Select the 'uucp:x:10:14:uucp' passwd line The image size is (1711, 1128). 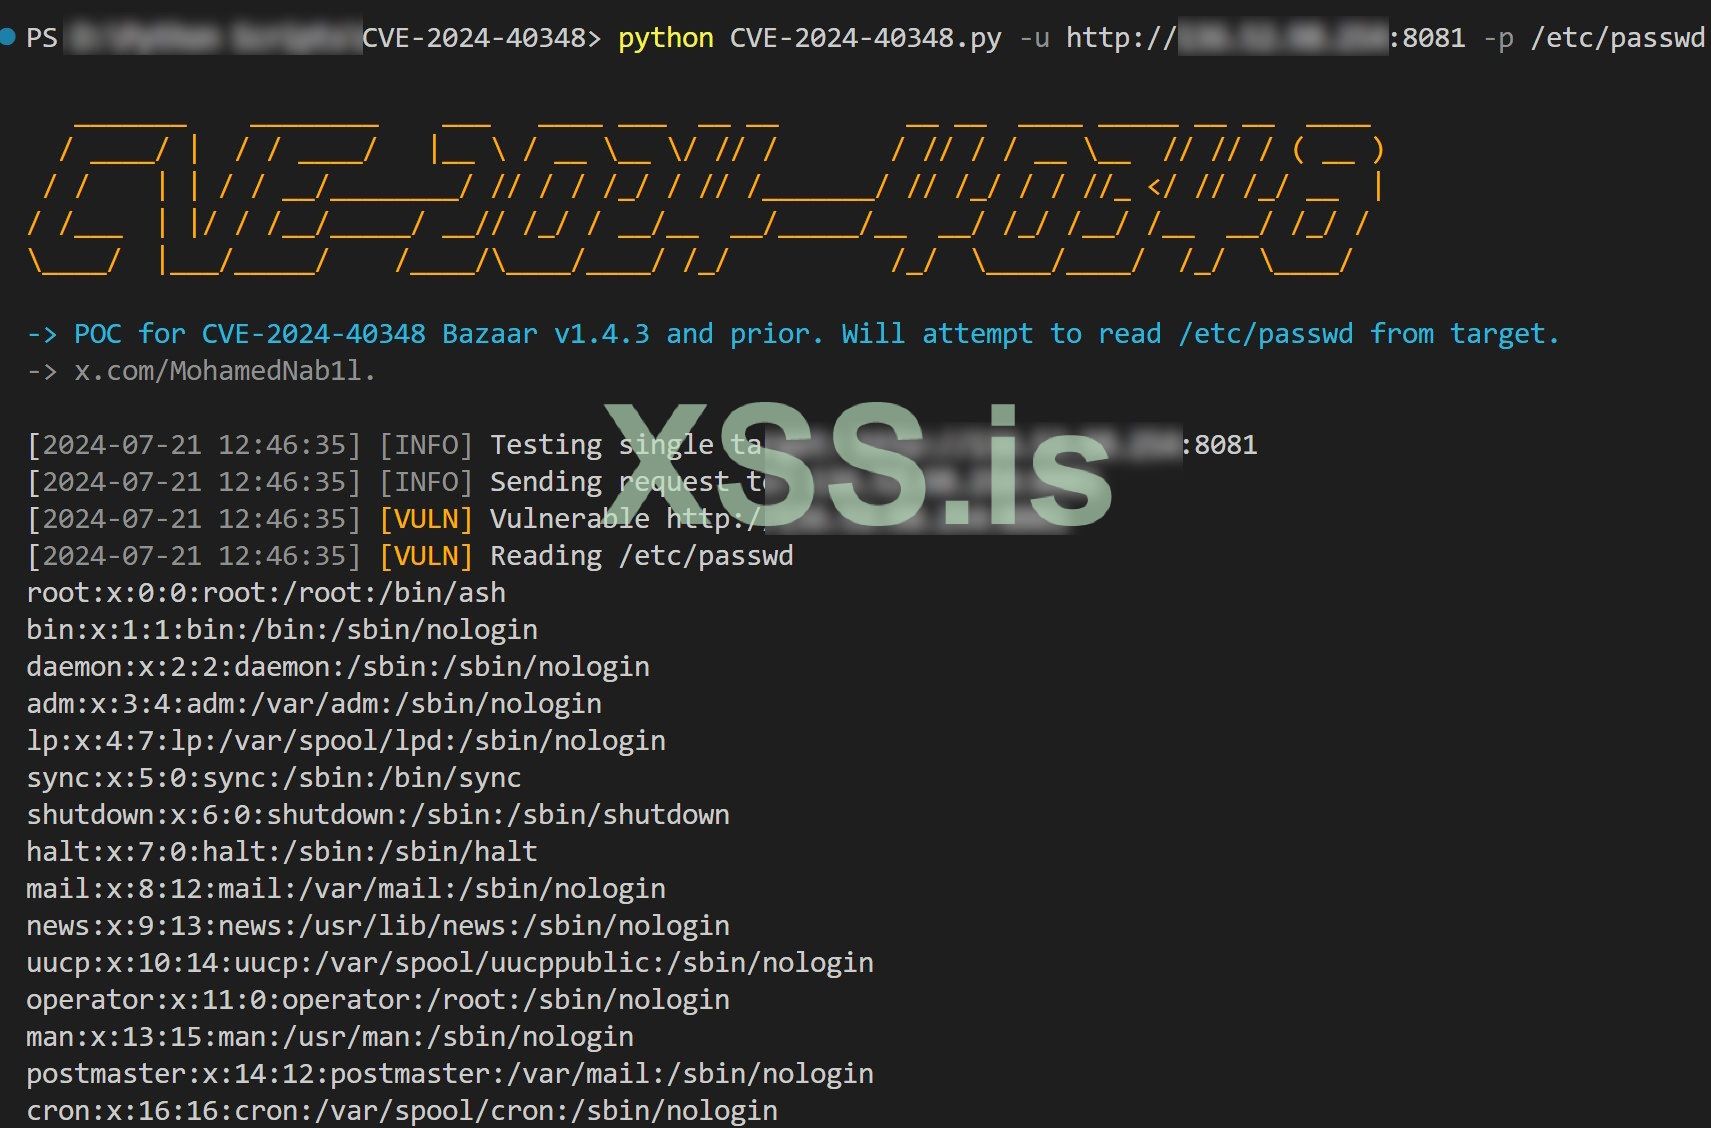coord(450,963)
